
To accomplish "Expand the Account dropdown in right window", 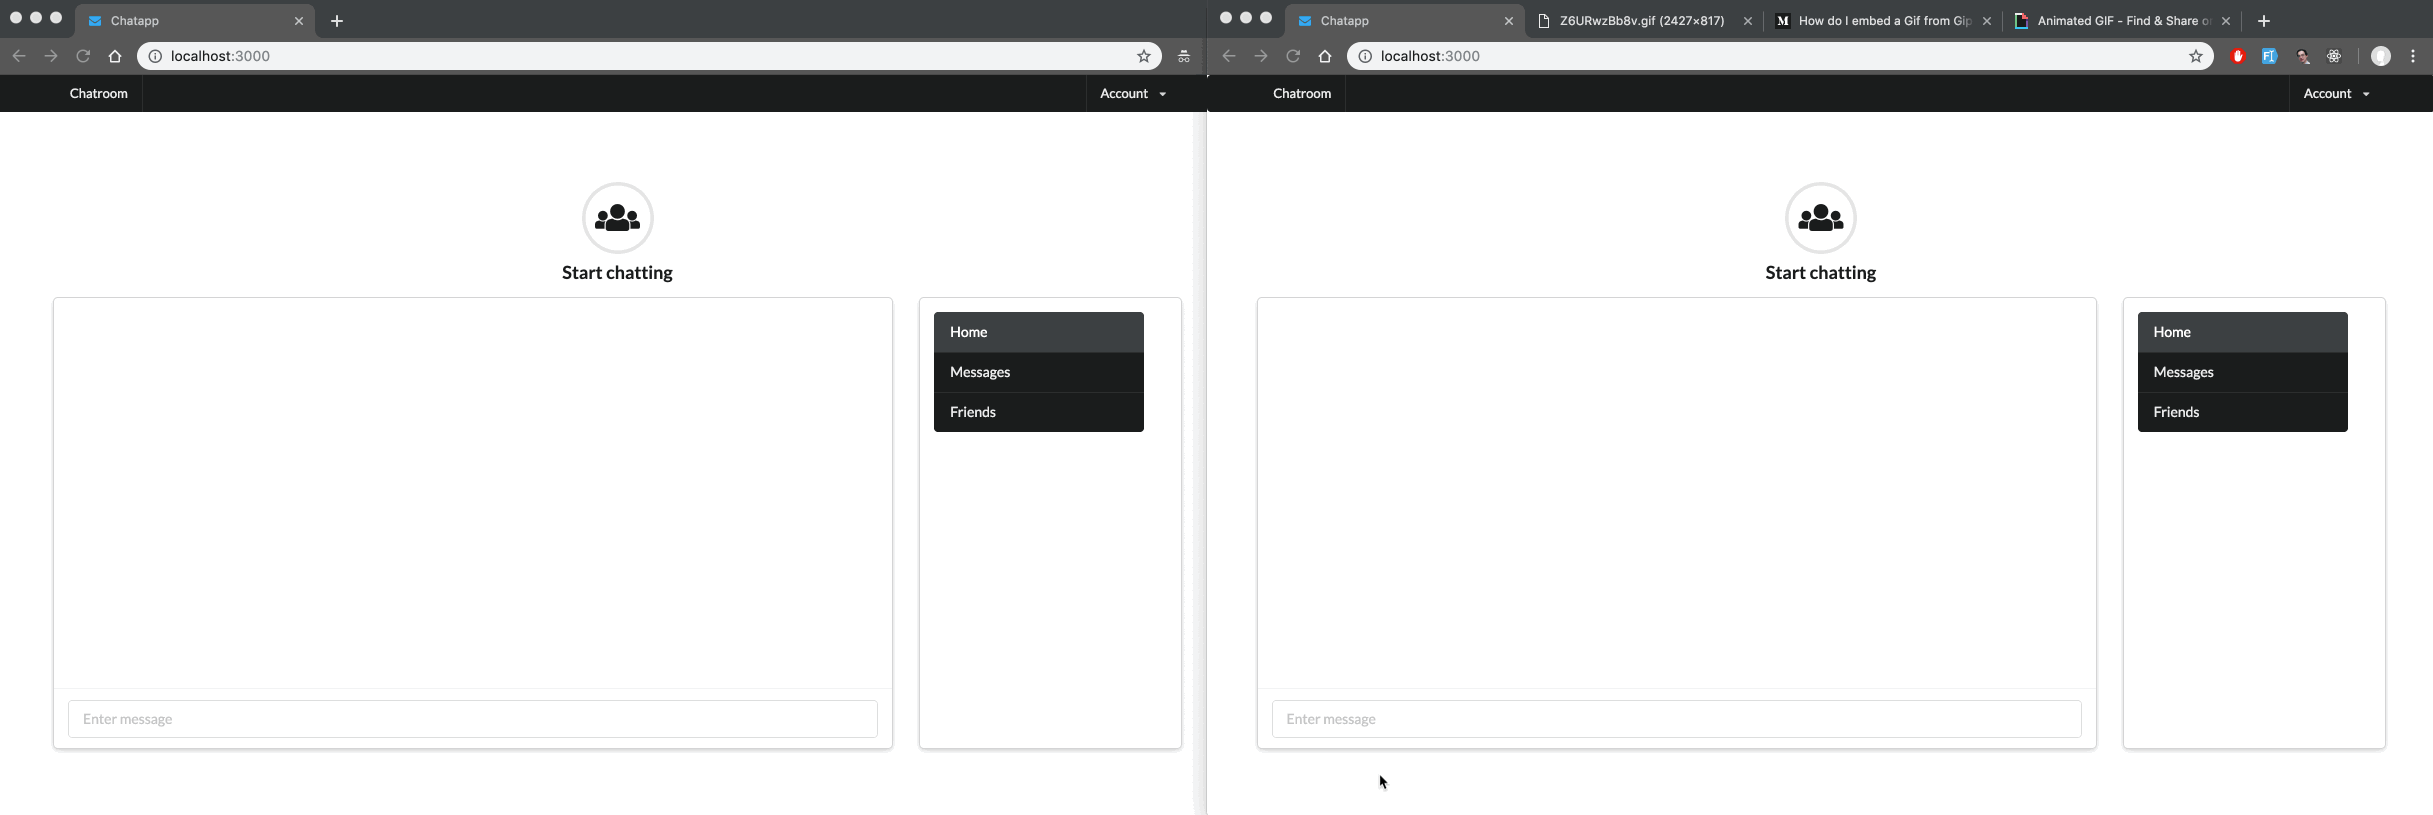I will 2336,93.
